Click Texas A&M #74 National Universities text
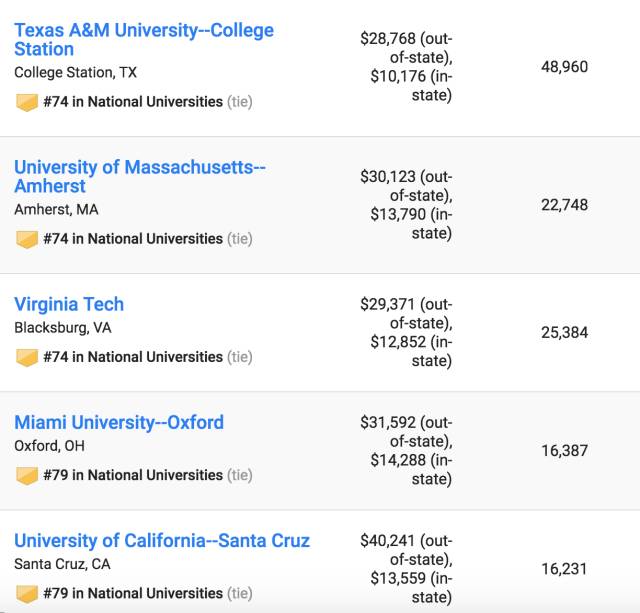Image resolution: width=640 pixels, height=613 pixels. coord(133,102)
